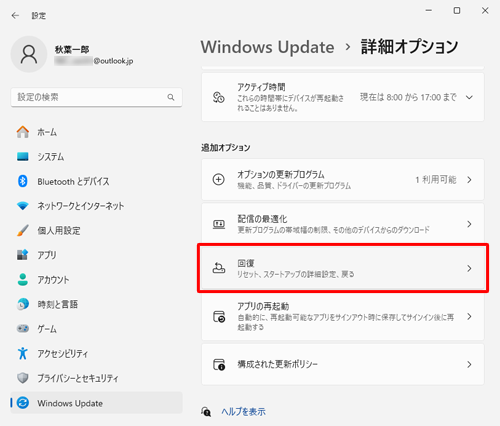Viewport: 500px width, 426px height.
Task: Click the 詳細オプション page title
Action: 410,47
